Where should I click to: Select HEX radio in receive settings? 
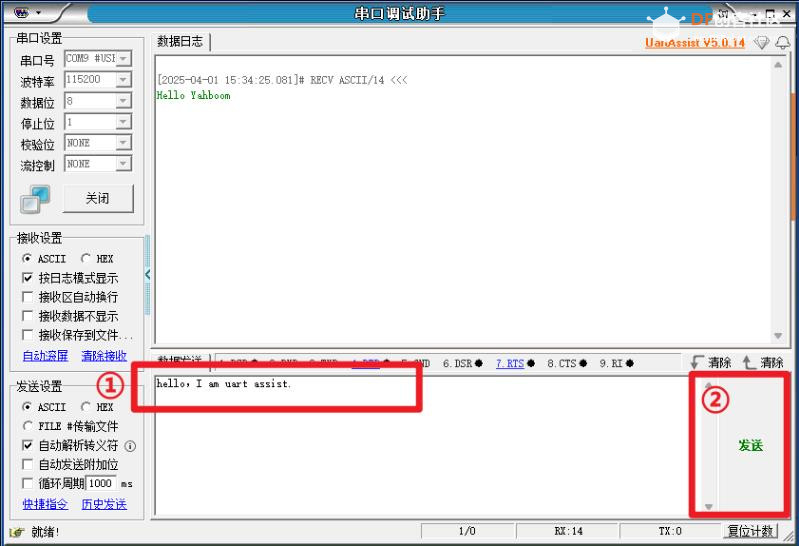pyautogui.click(x=86, y=259)
